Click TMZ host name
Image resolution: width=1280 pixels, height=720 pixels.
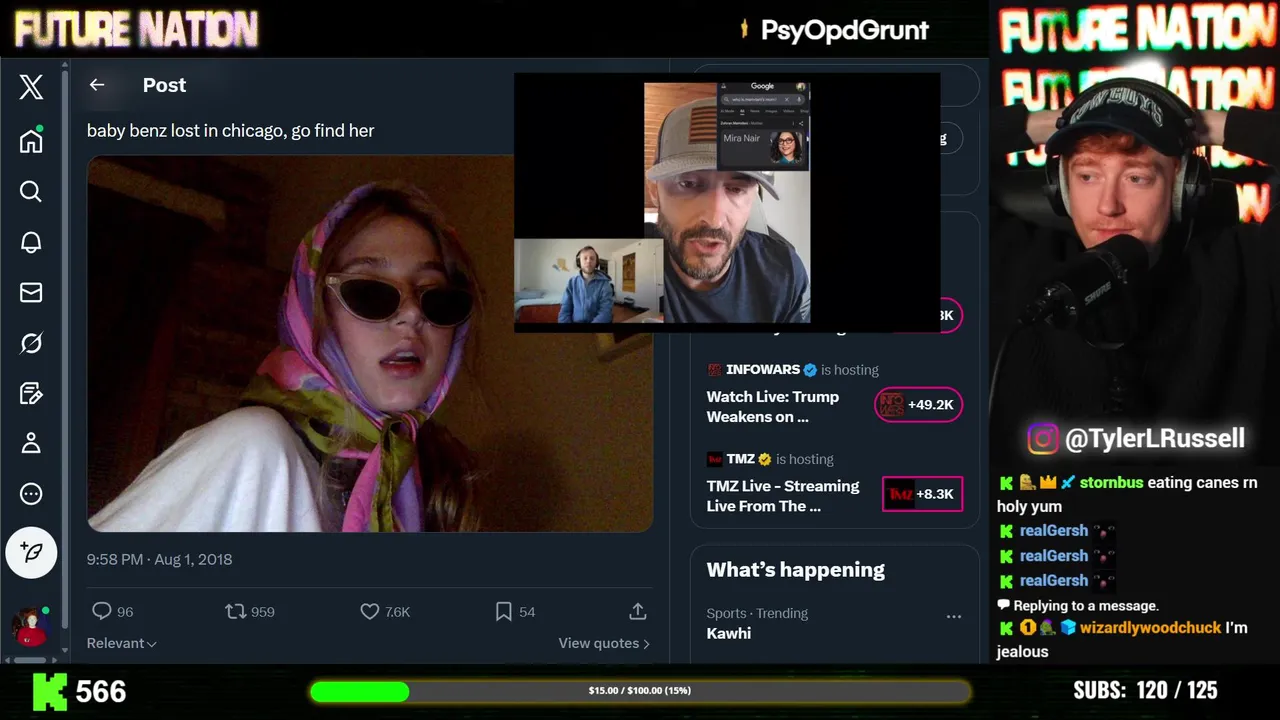click(x=741, y=459)
